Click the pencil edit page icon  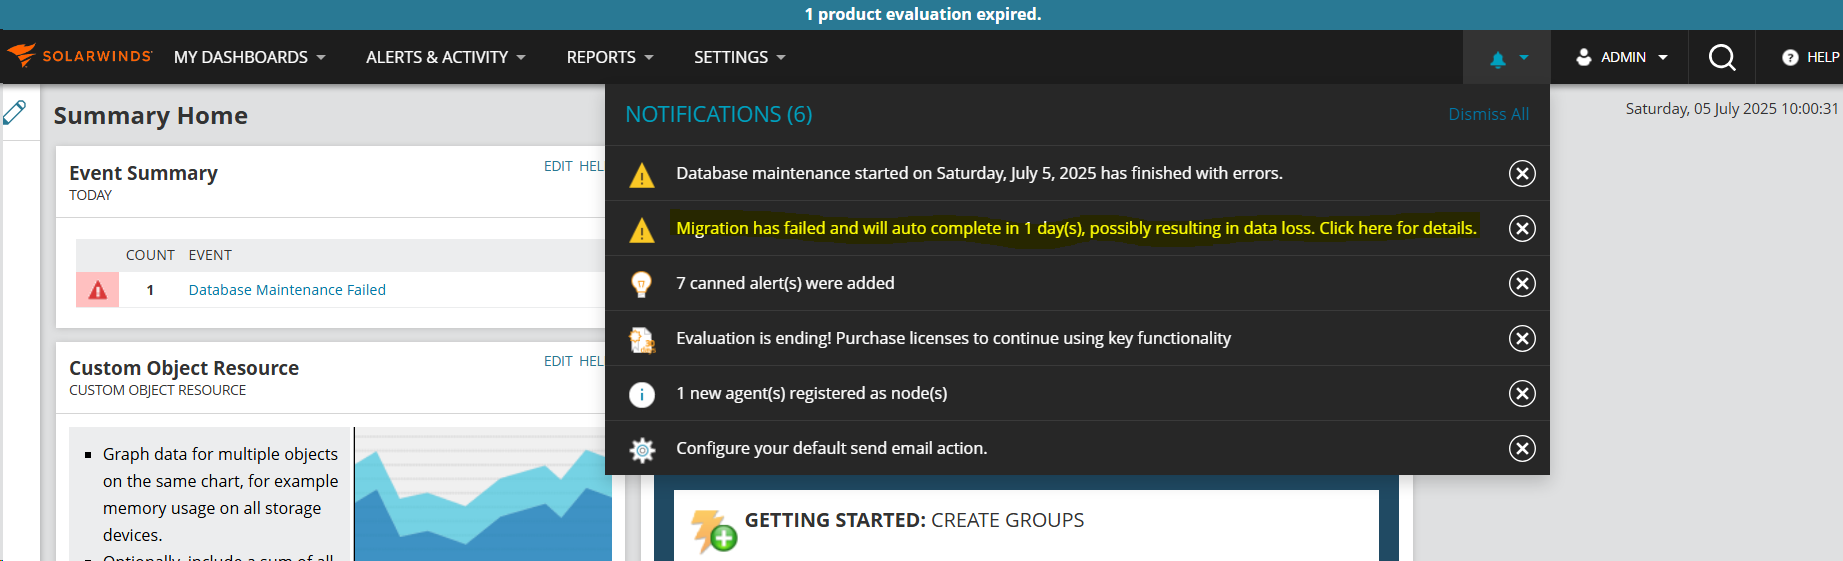click(14, 112)
